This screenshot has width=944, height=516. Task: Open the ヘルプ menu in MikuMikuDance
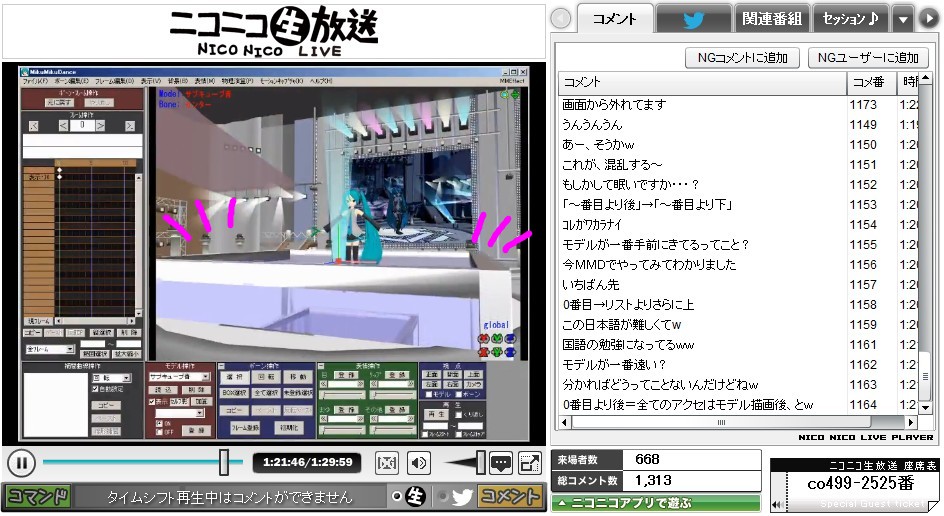(x=320, y=81)
